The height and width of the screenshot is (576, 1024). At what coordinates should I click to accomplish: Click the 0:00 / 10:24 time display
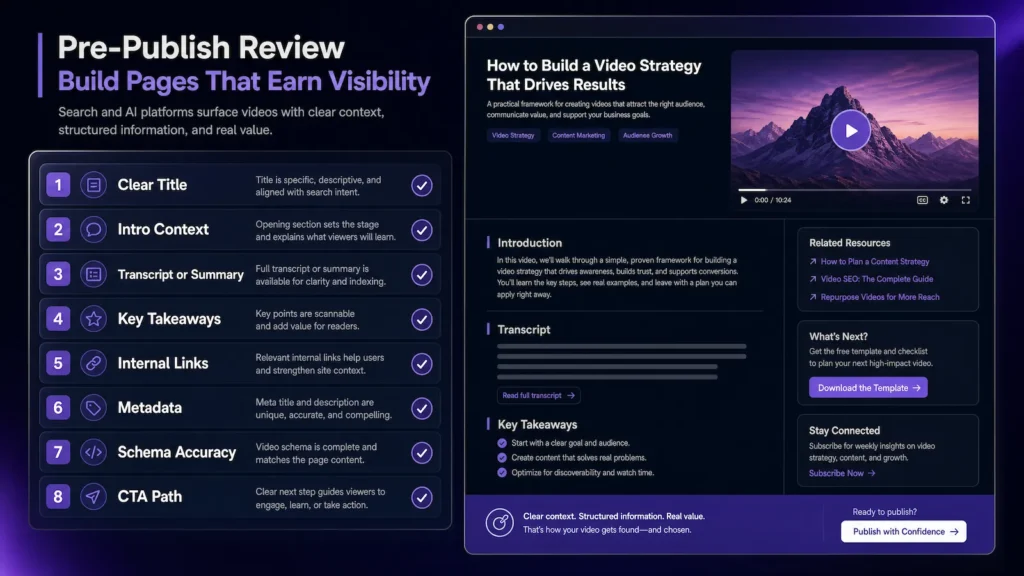tap(773, 200)
